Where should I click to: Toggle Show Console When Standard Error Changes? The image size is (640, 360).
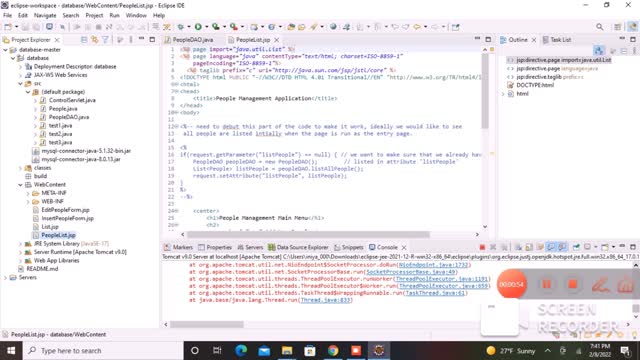click(562, 247)
